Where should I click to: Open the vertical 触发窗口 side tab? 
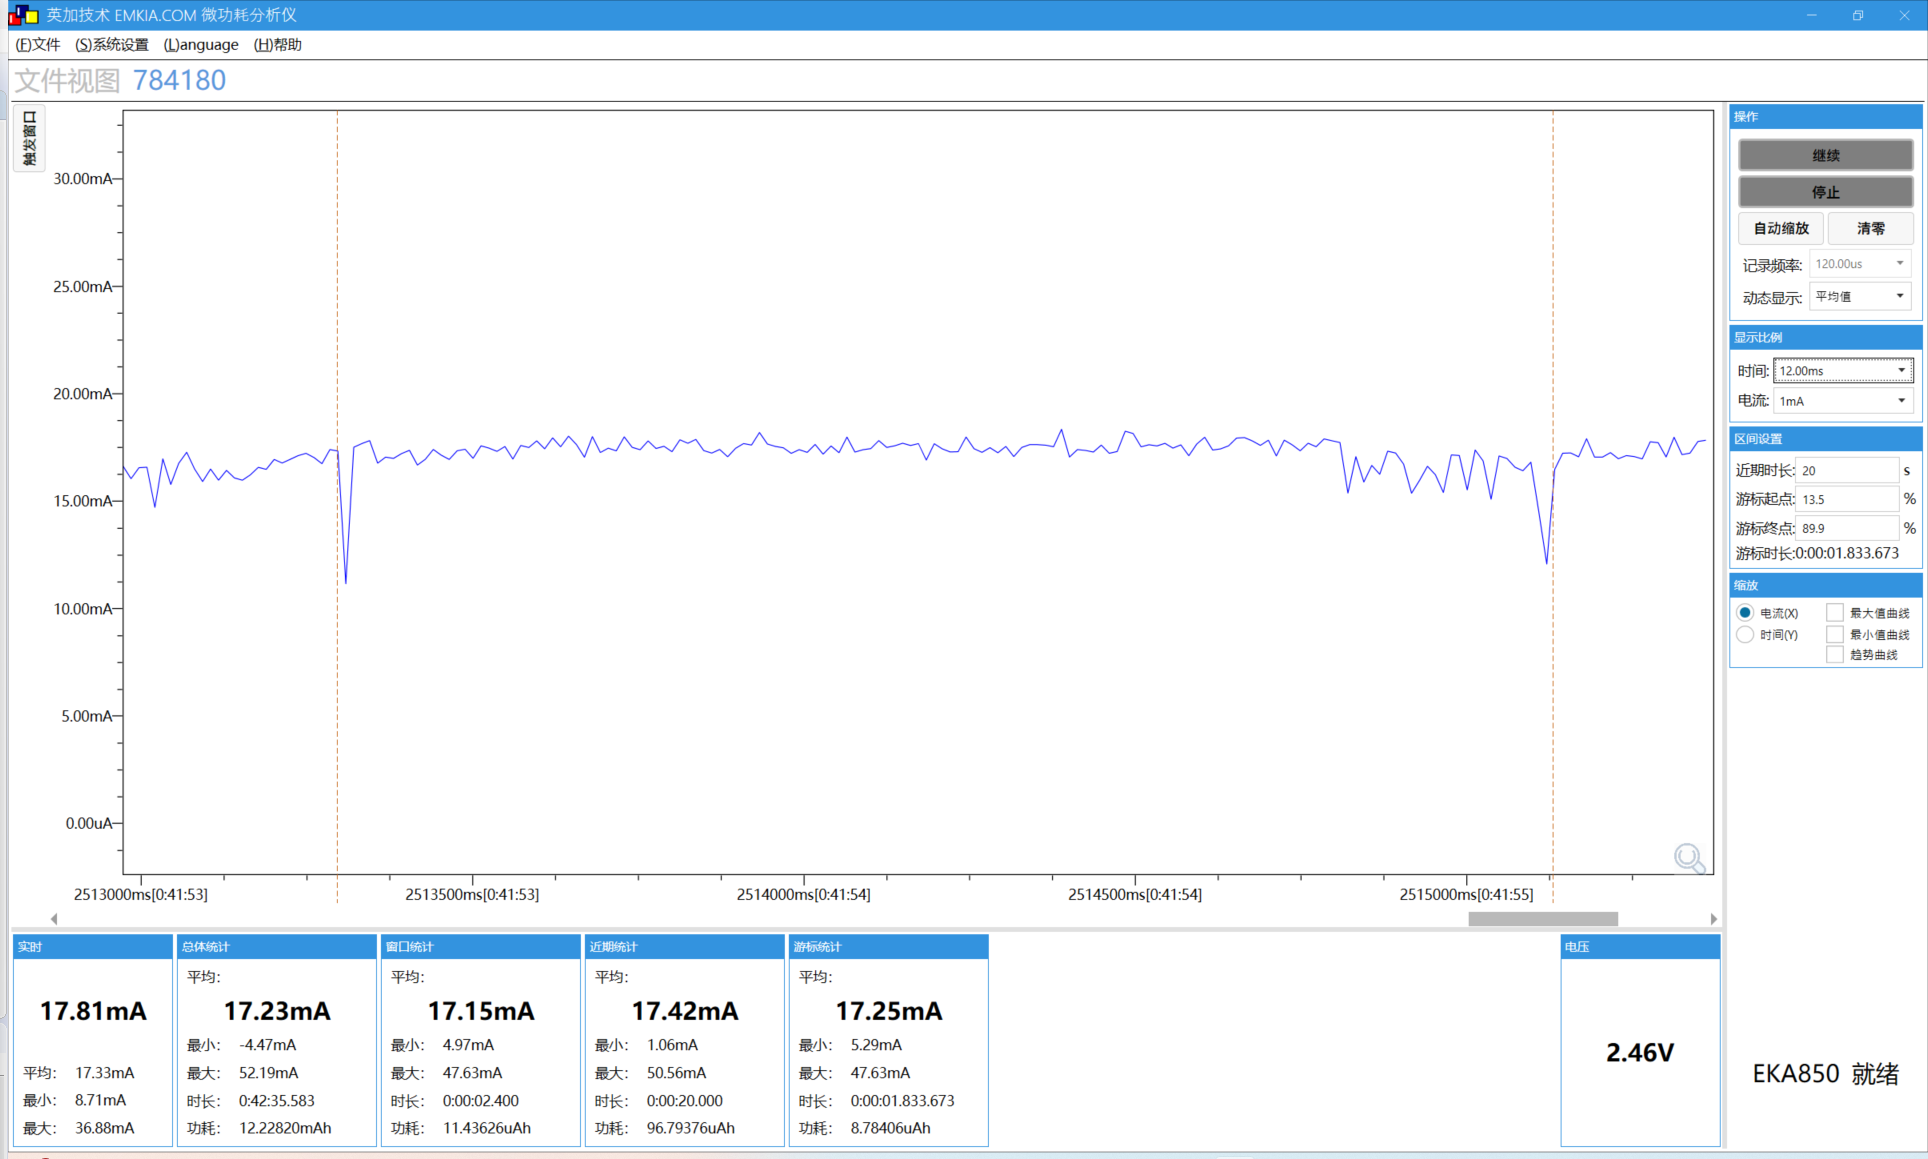tap(29, 139)
